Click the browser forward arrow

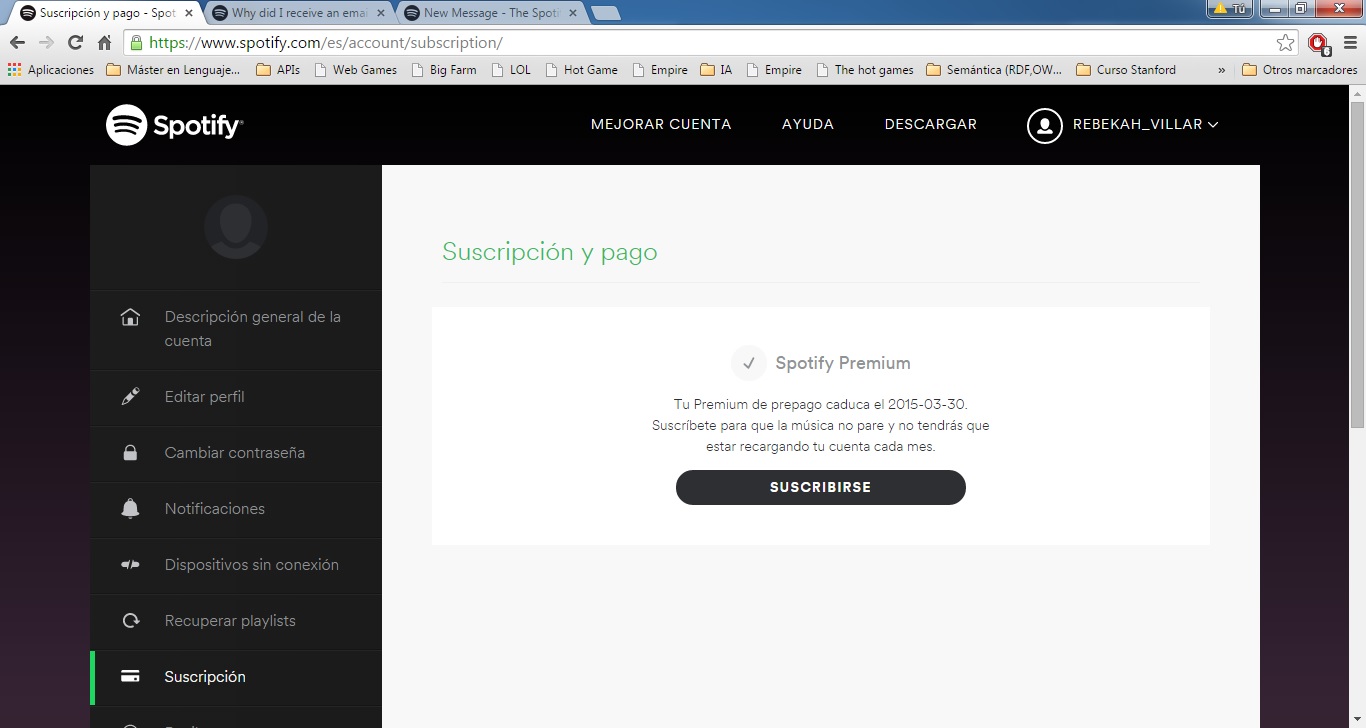[x=46, y=43]
